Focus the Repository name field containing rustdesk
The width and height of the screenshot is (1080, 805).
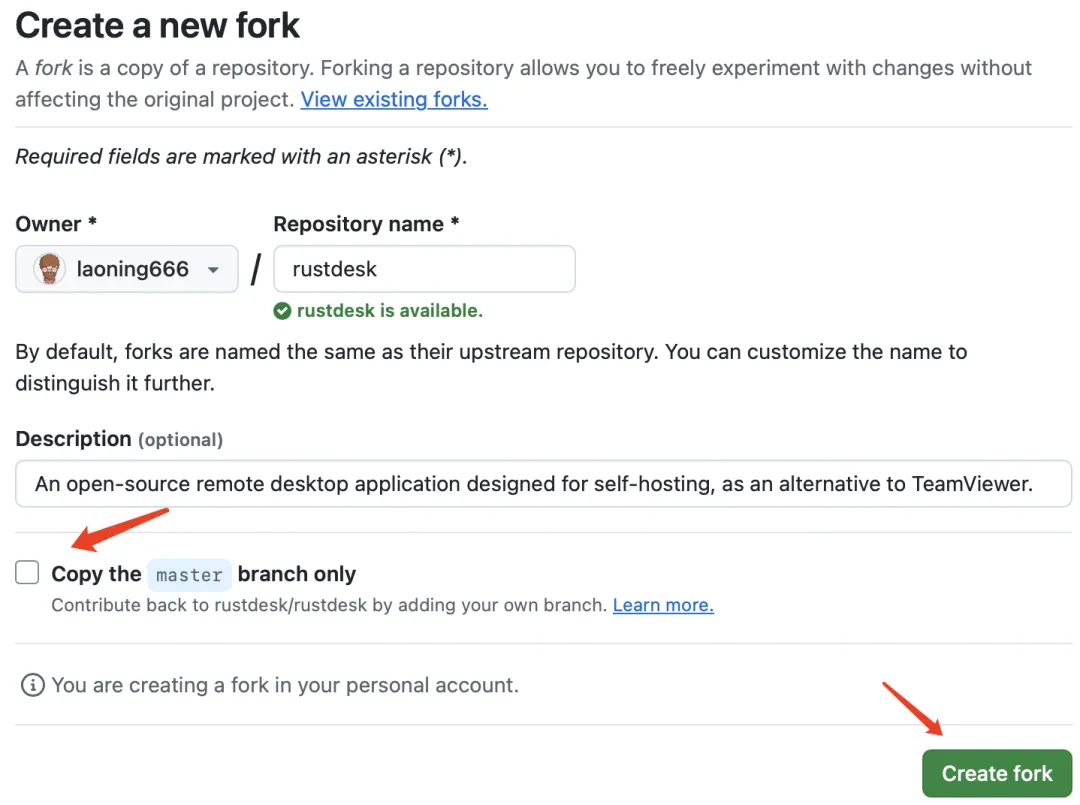coord(424,269)
